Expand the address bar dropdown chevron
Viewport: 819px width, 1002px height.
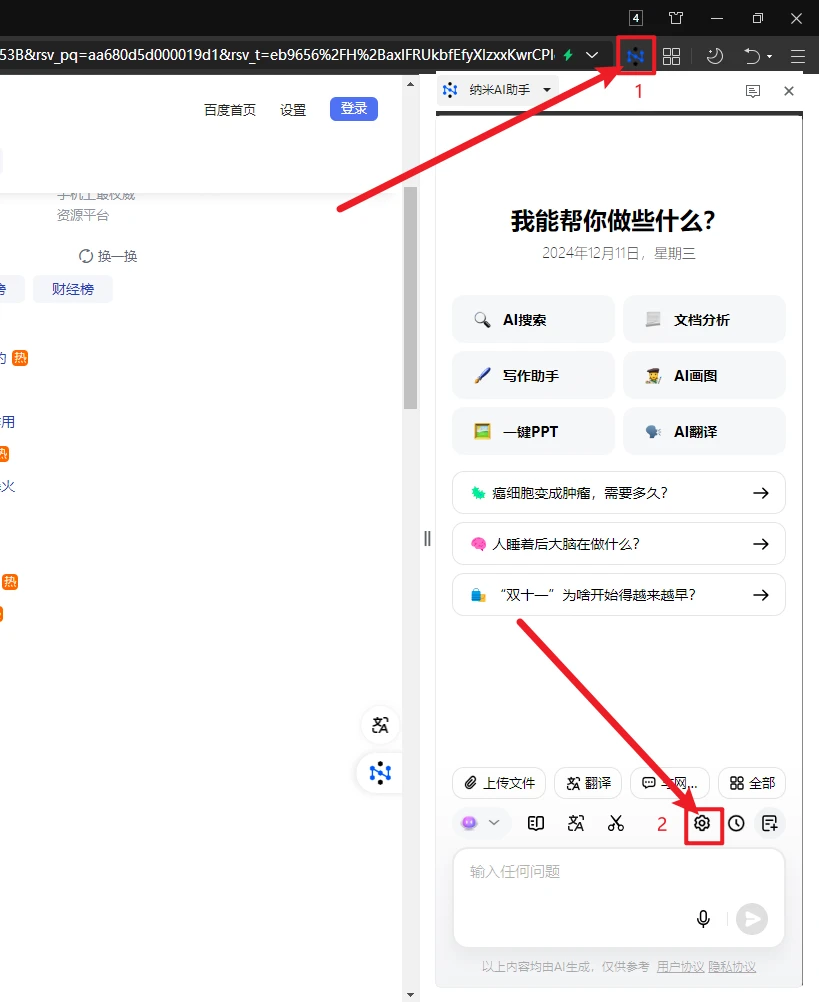pyautogui.click(x=592, y=55)
